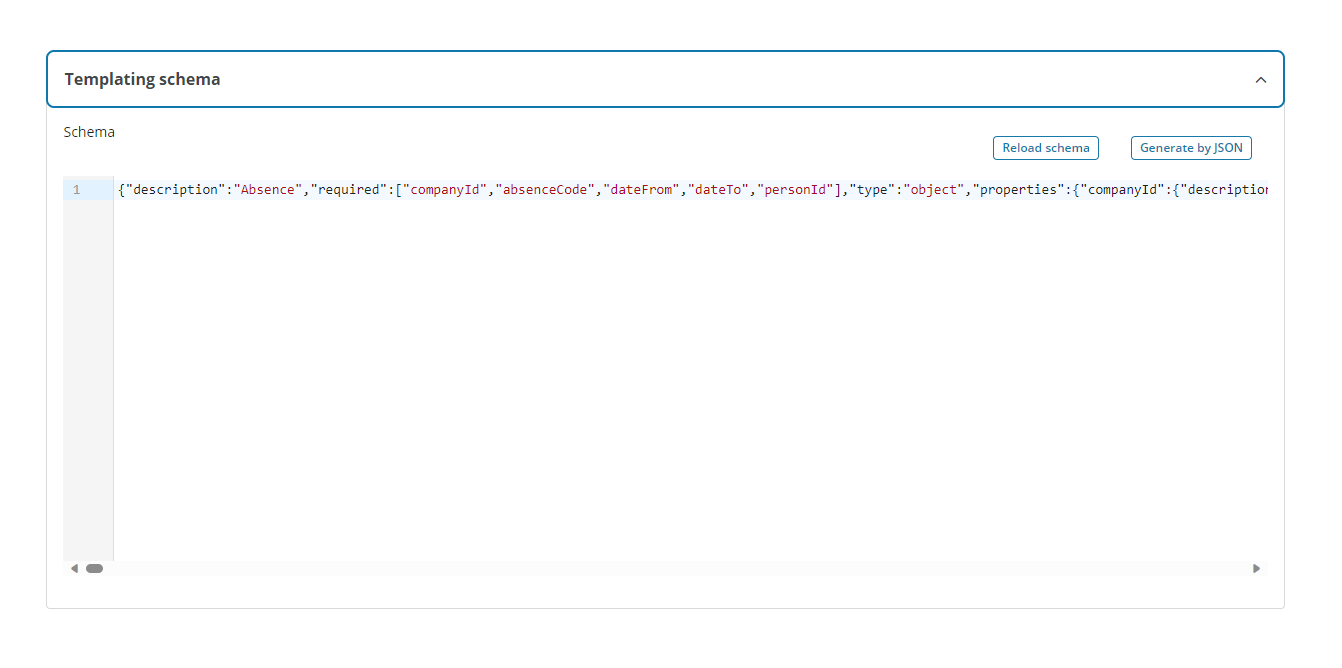
Task: Click the scrollbar right arrow
Action: 1257,567
